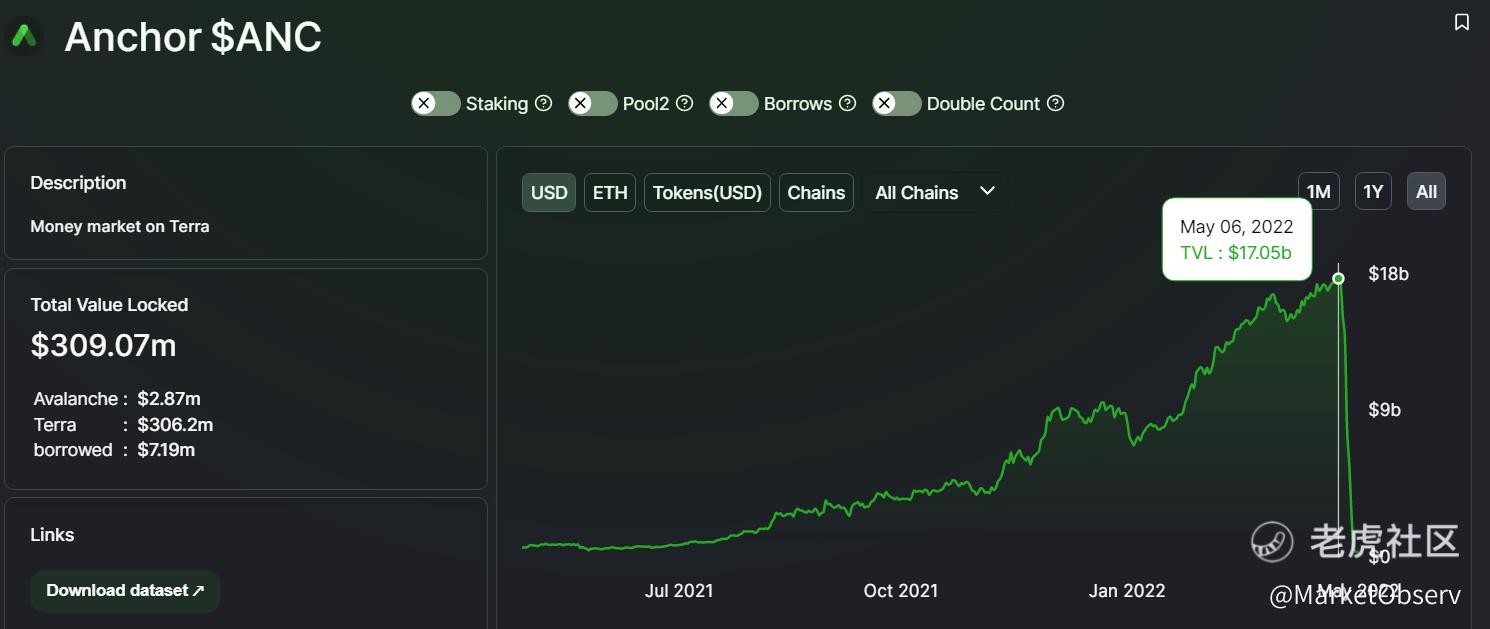Show the Chains breakdown chart
Viewport: 1490px width, 629px height.
coord(816,192)
